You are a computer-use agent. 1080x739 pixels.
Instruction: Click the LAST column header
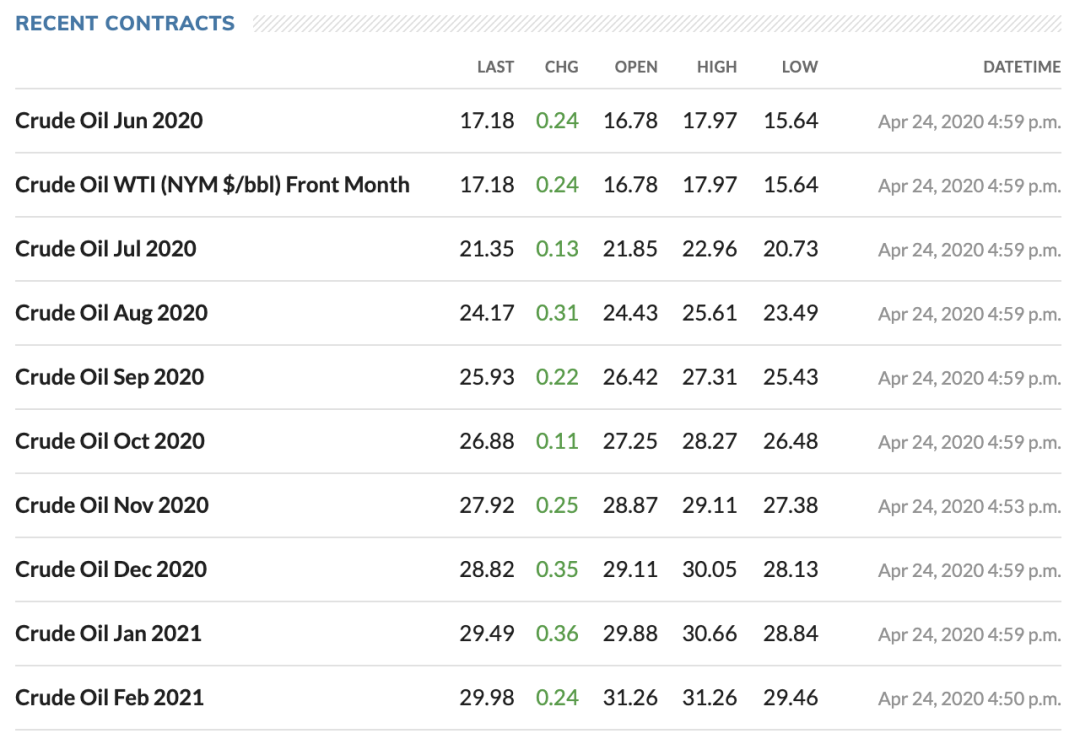(x=495, y=67)
